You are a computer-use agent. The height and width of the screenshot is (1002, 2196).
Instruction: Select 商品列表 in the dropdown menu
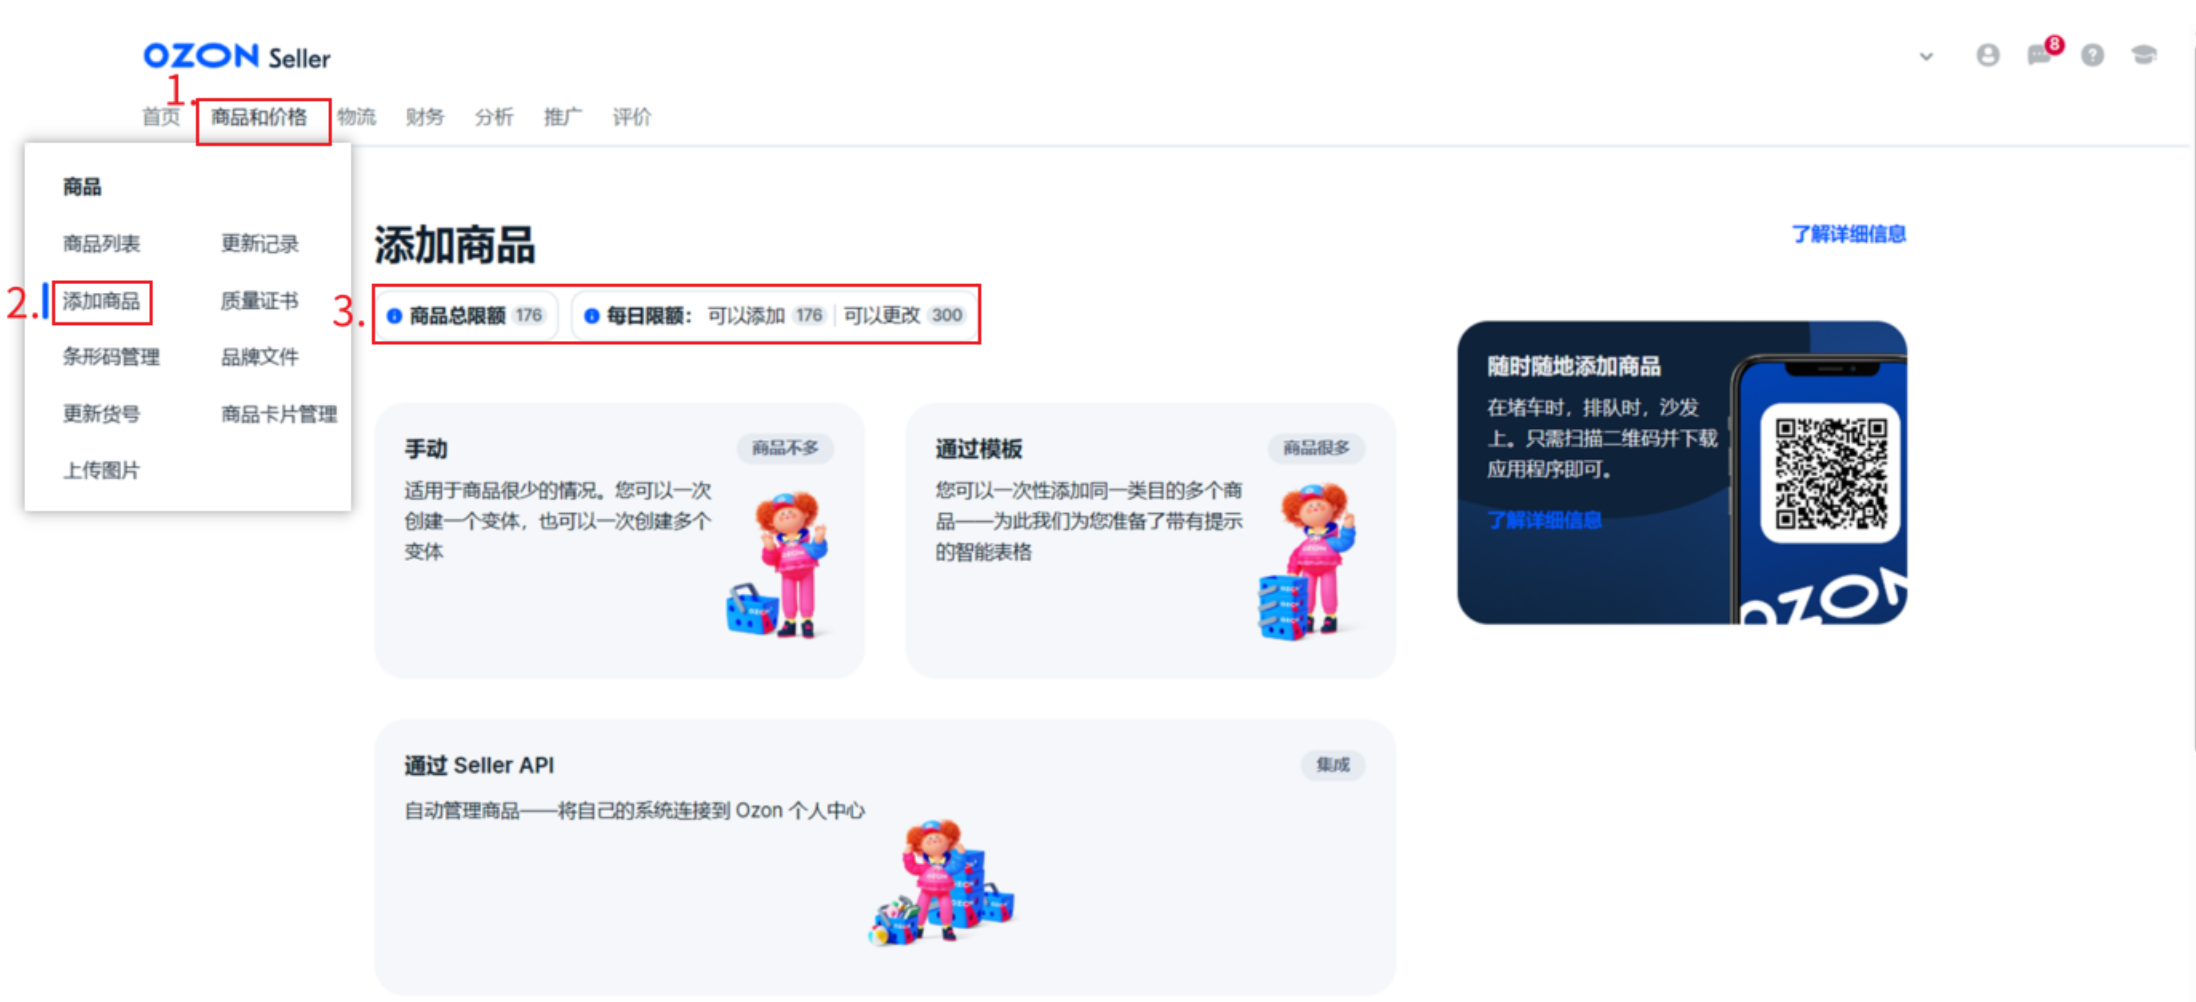click(x=101, y=244)
